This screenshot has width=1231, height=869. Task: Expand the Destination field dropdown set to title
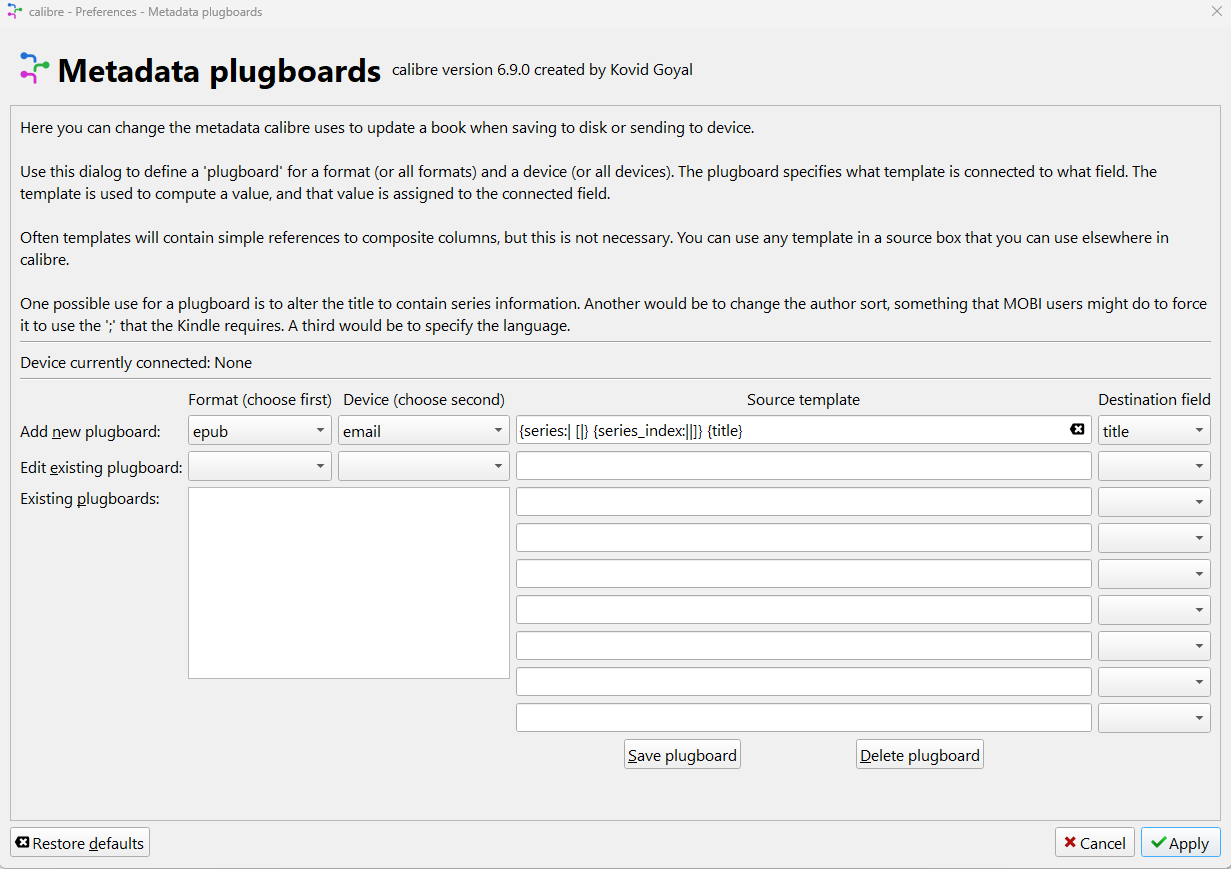[x=1154, y=431]
